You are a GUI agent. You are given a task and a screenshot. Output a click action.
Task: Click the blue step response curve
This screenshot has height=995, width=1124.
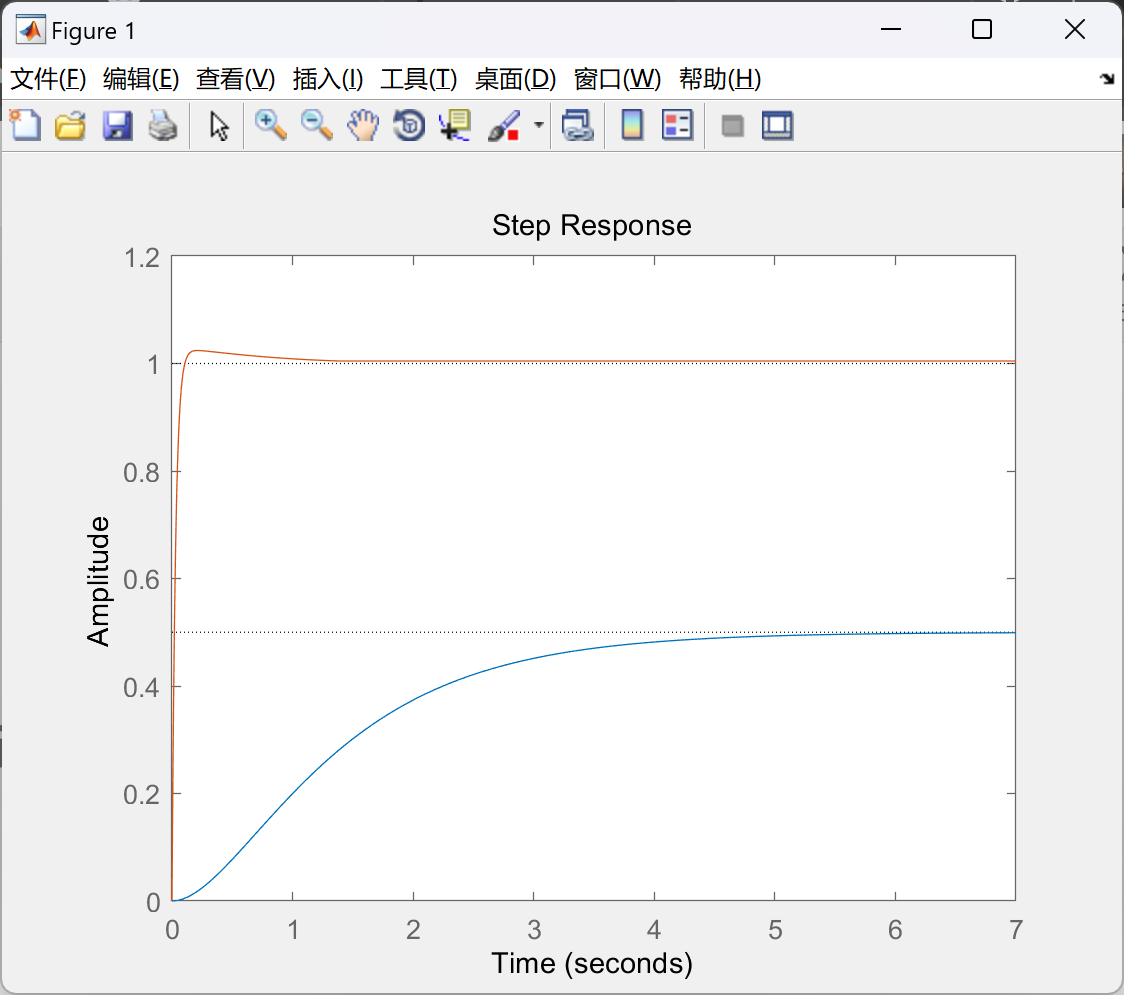coord(414,699)
